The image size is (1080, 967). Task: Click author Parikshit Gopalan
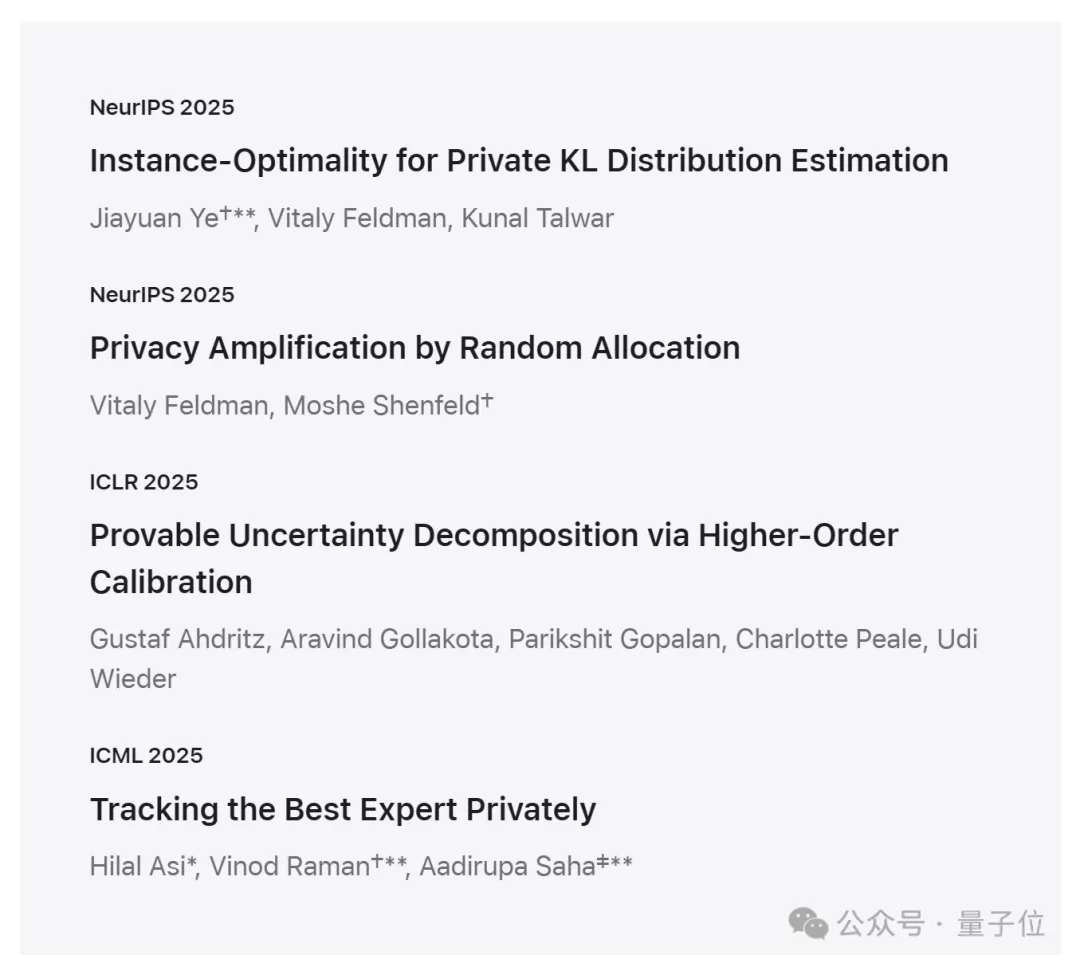tap(614, 640)
